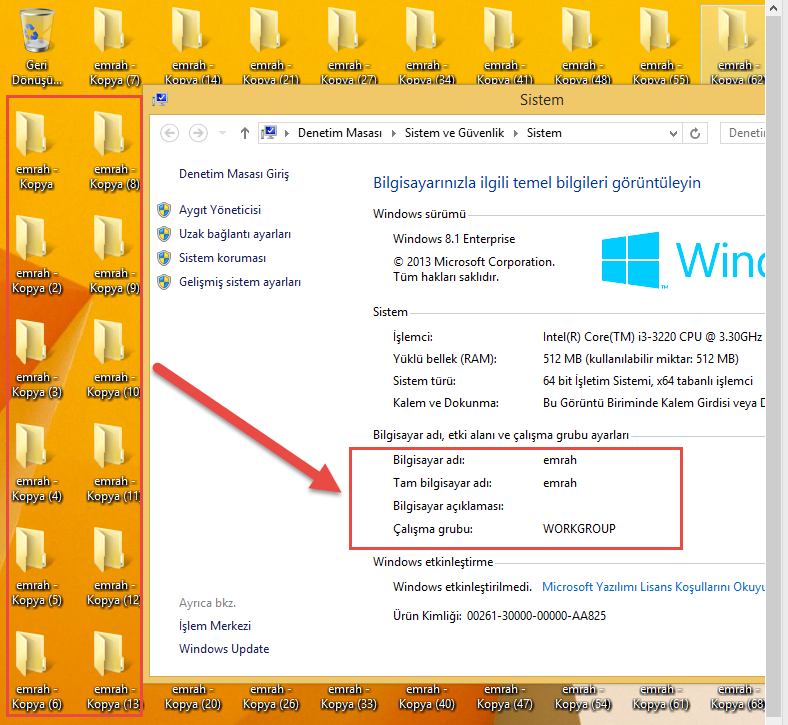The height and width of the screenshot is (725, 788).
Task: Open Aygıt Yöneticisi
Action: pos(220,210)
